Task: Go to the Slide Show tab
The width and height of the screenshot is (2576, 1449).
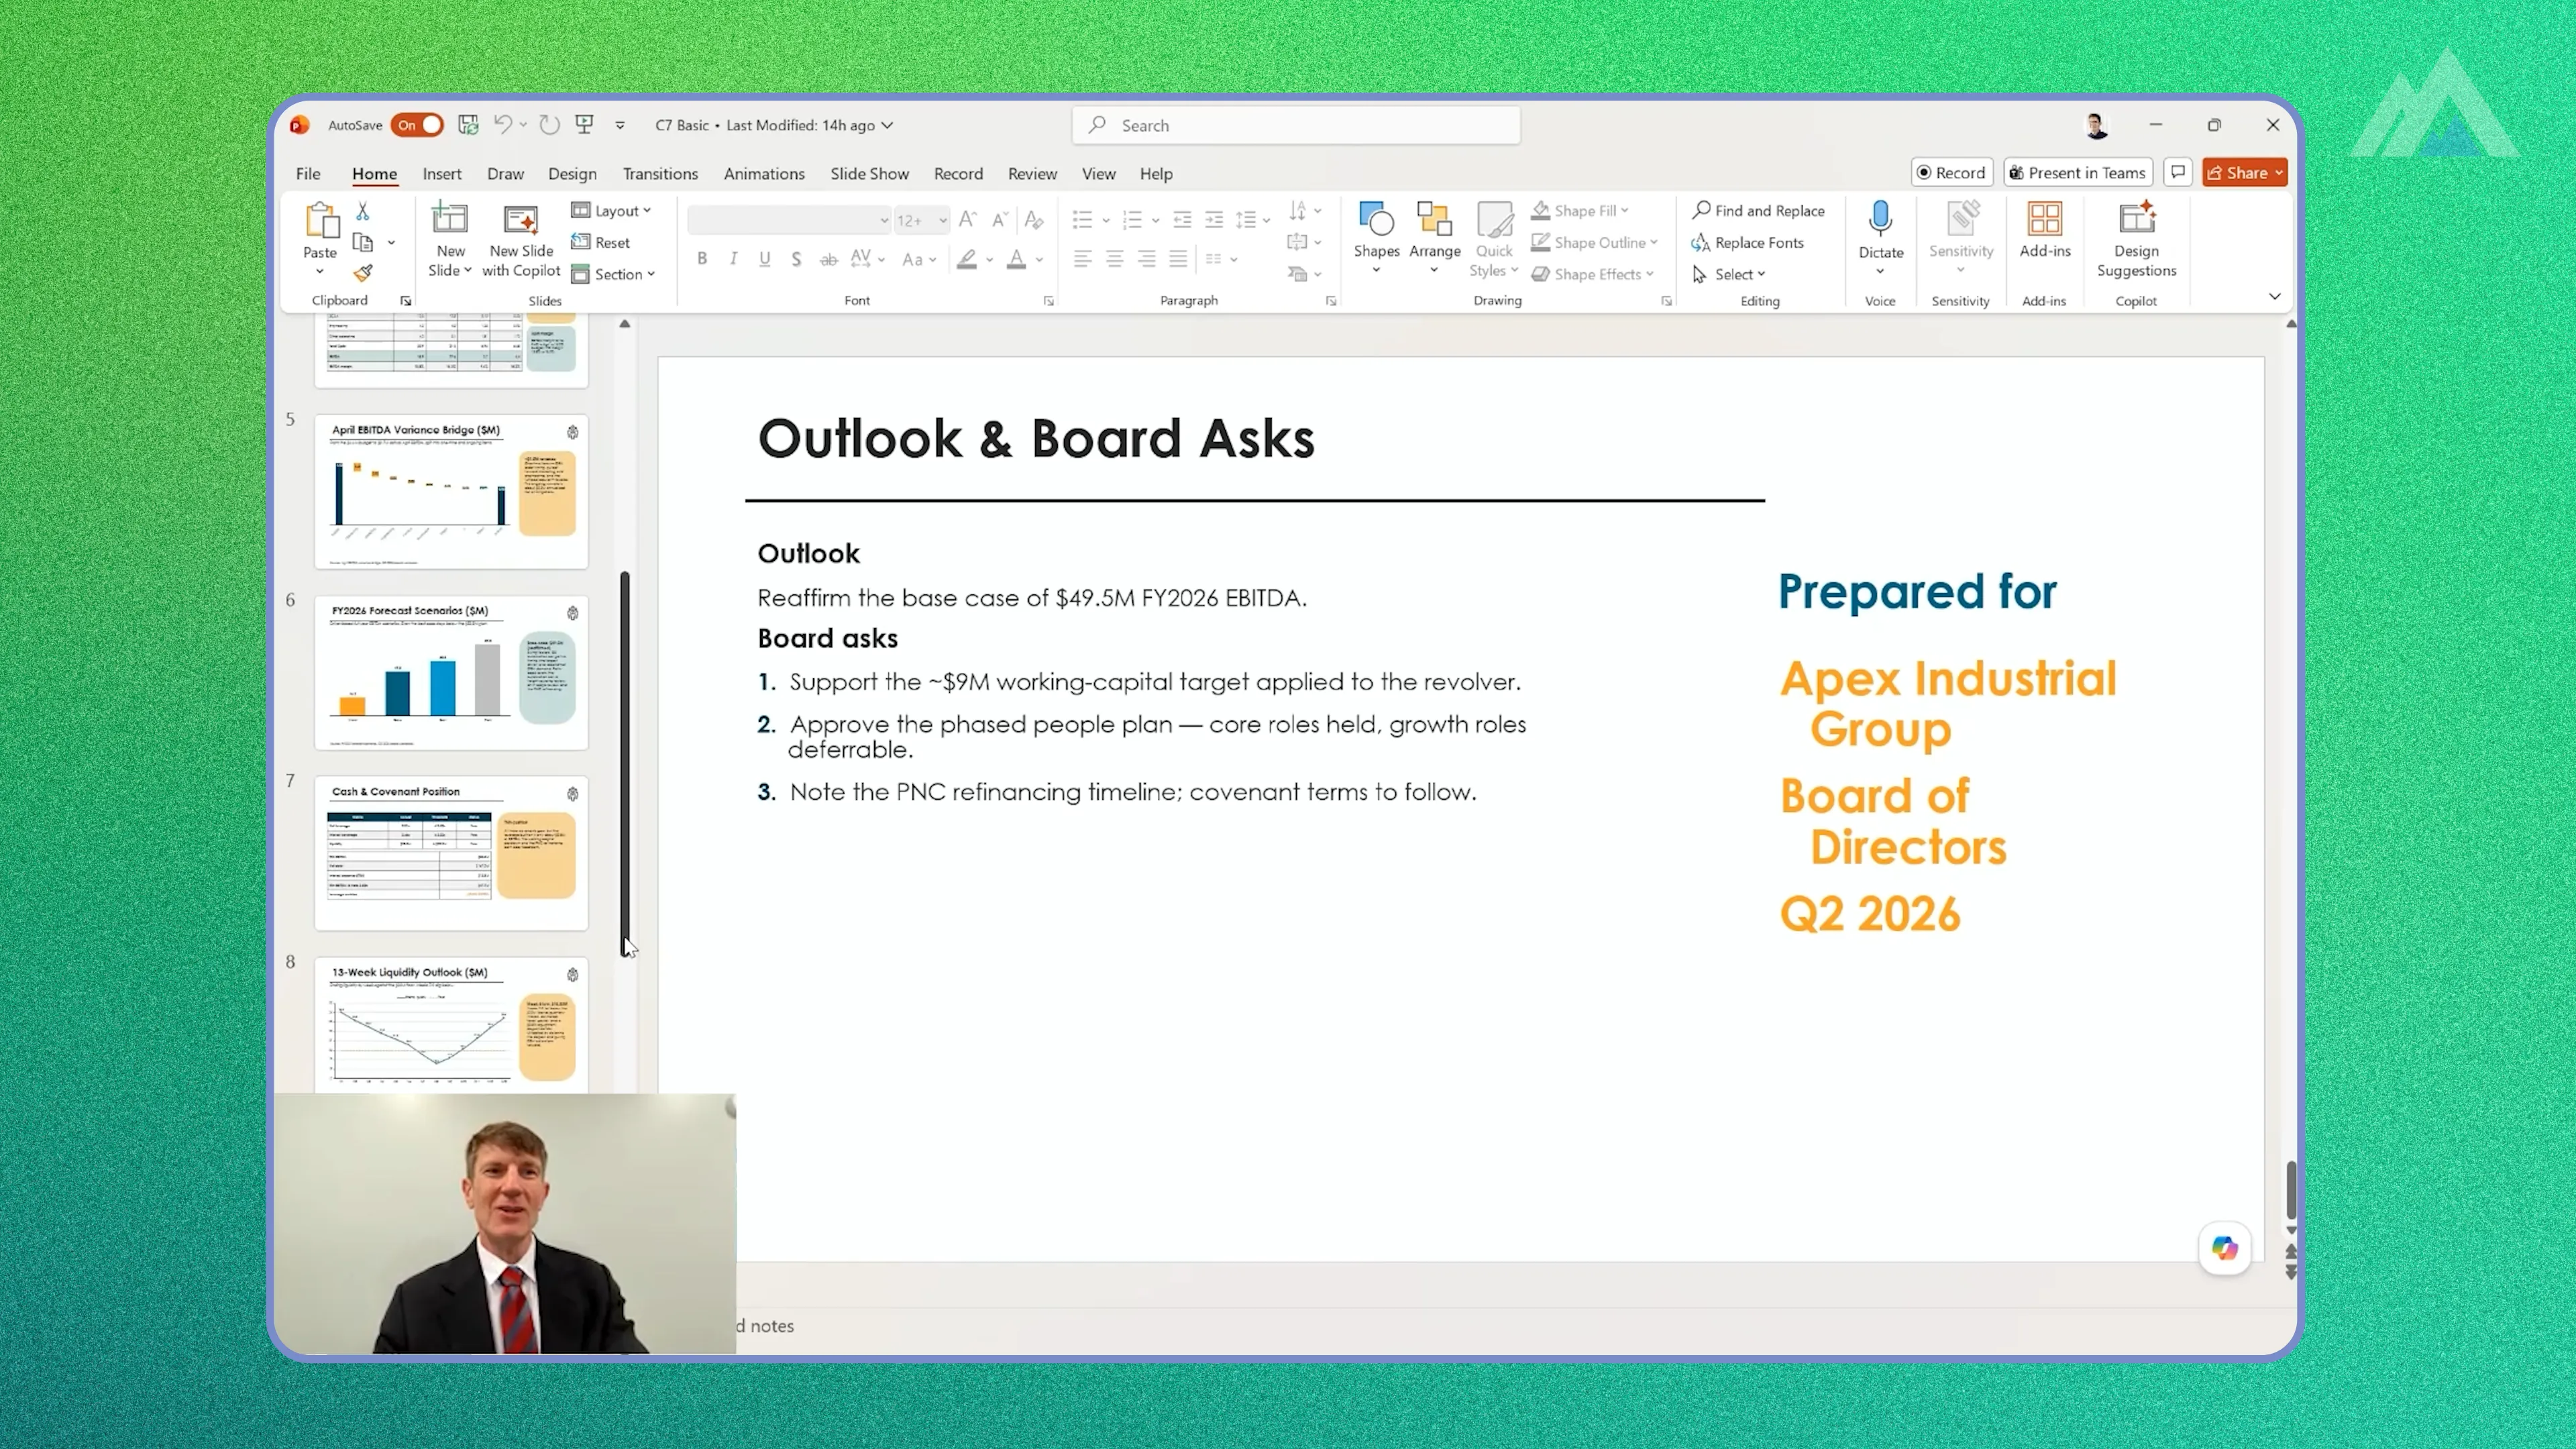Action: pyautogui.click(x=869, y=173)
